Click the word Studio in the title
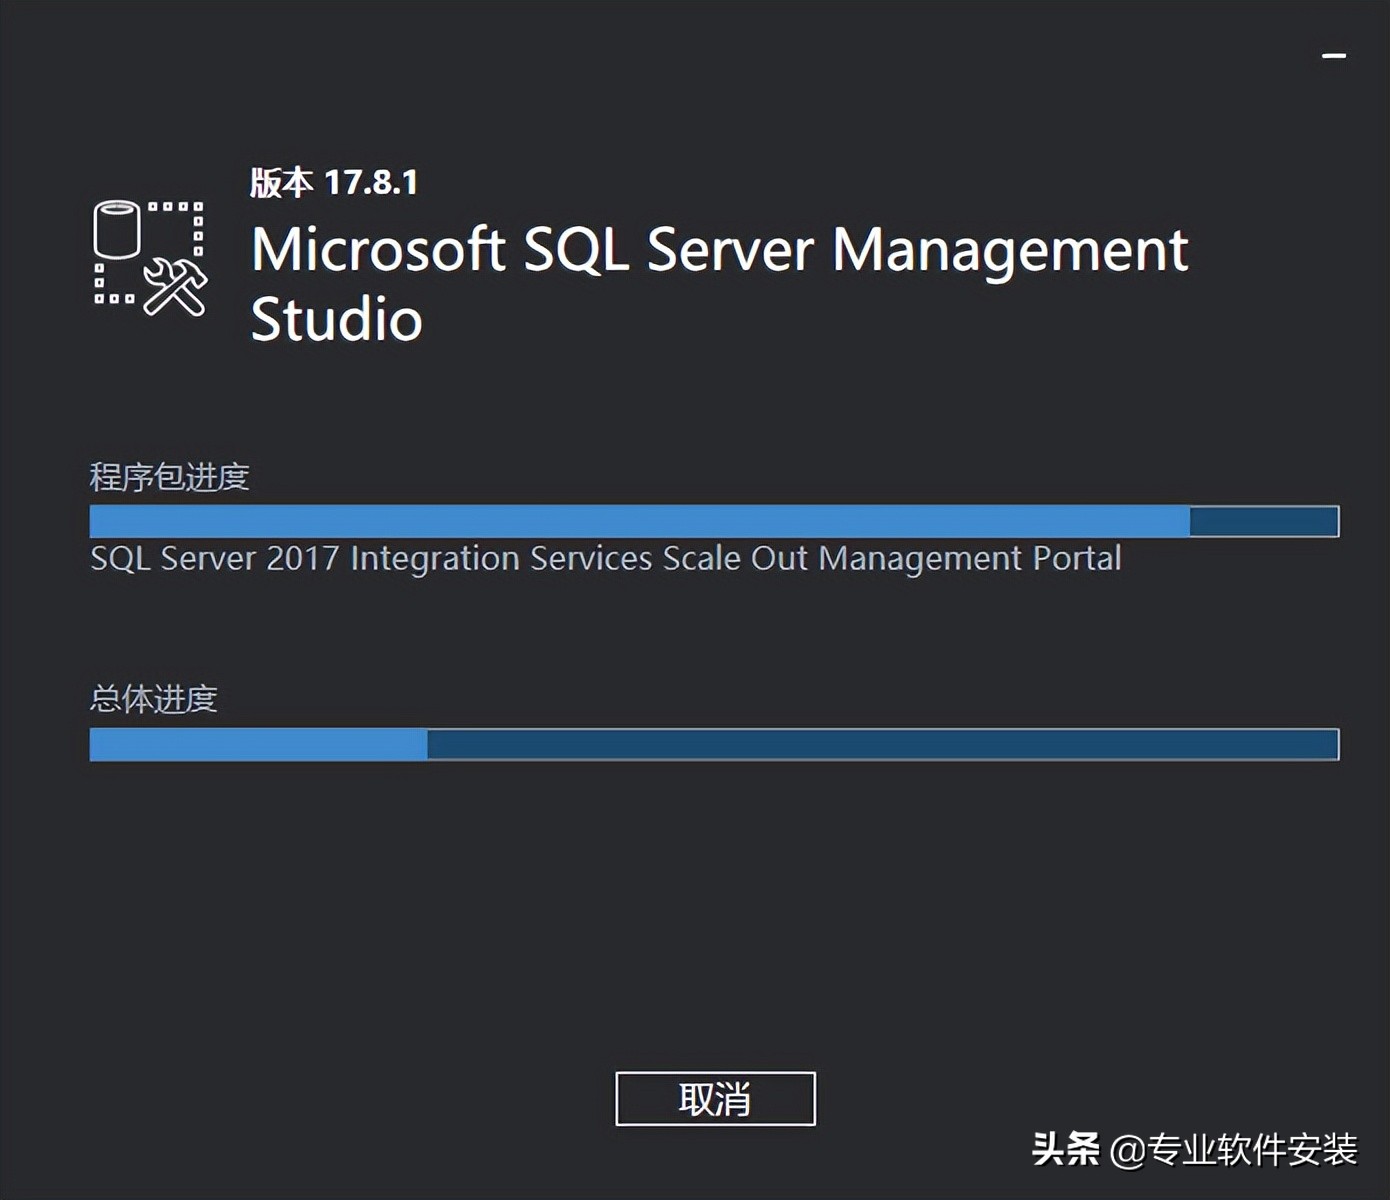The height and width of the screenshot is (1200, 1390). coord(336,319)
